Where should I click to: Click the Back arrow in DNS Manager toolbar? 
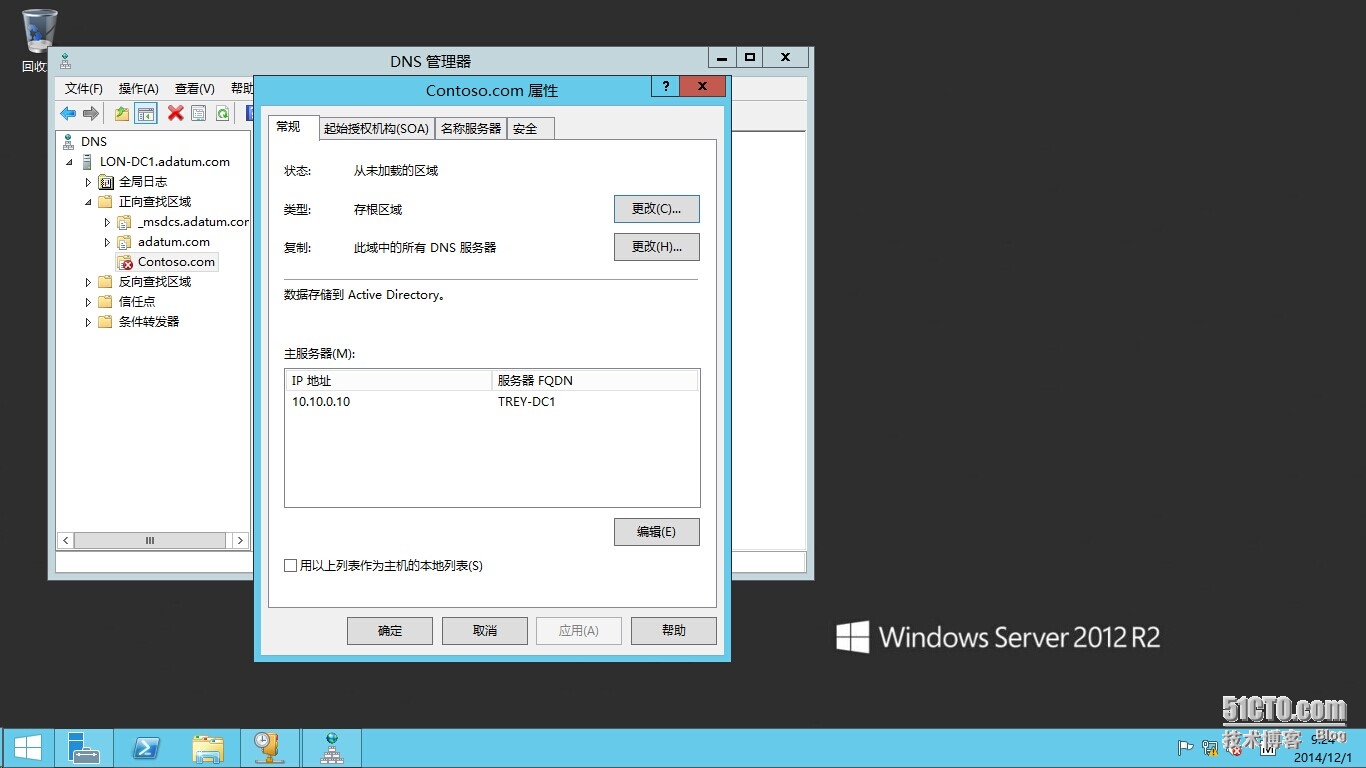pos(68,114)
